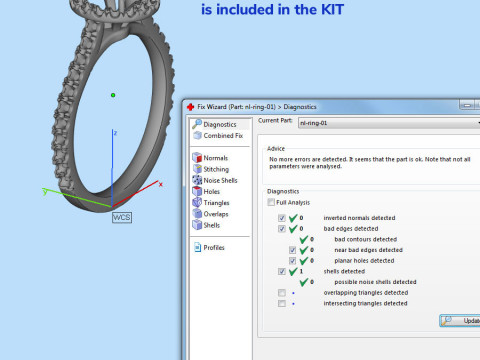
Task: Click the Normals cube icon
Action: coord(197,158)
